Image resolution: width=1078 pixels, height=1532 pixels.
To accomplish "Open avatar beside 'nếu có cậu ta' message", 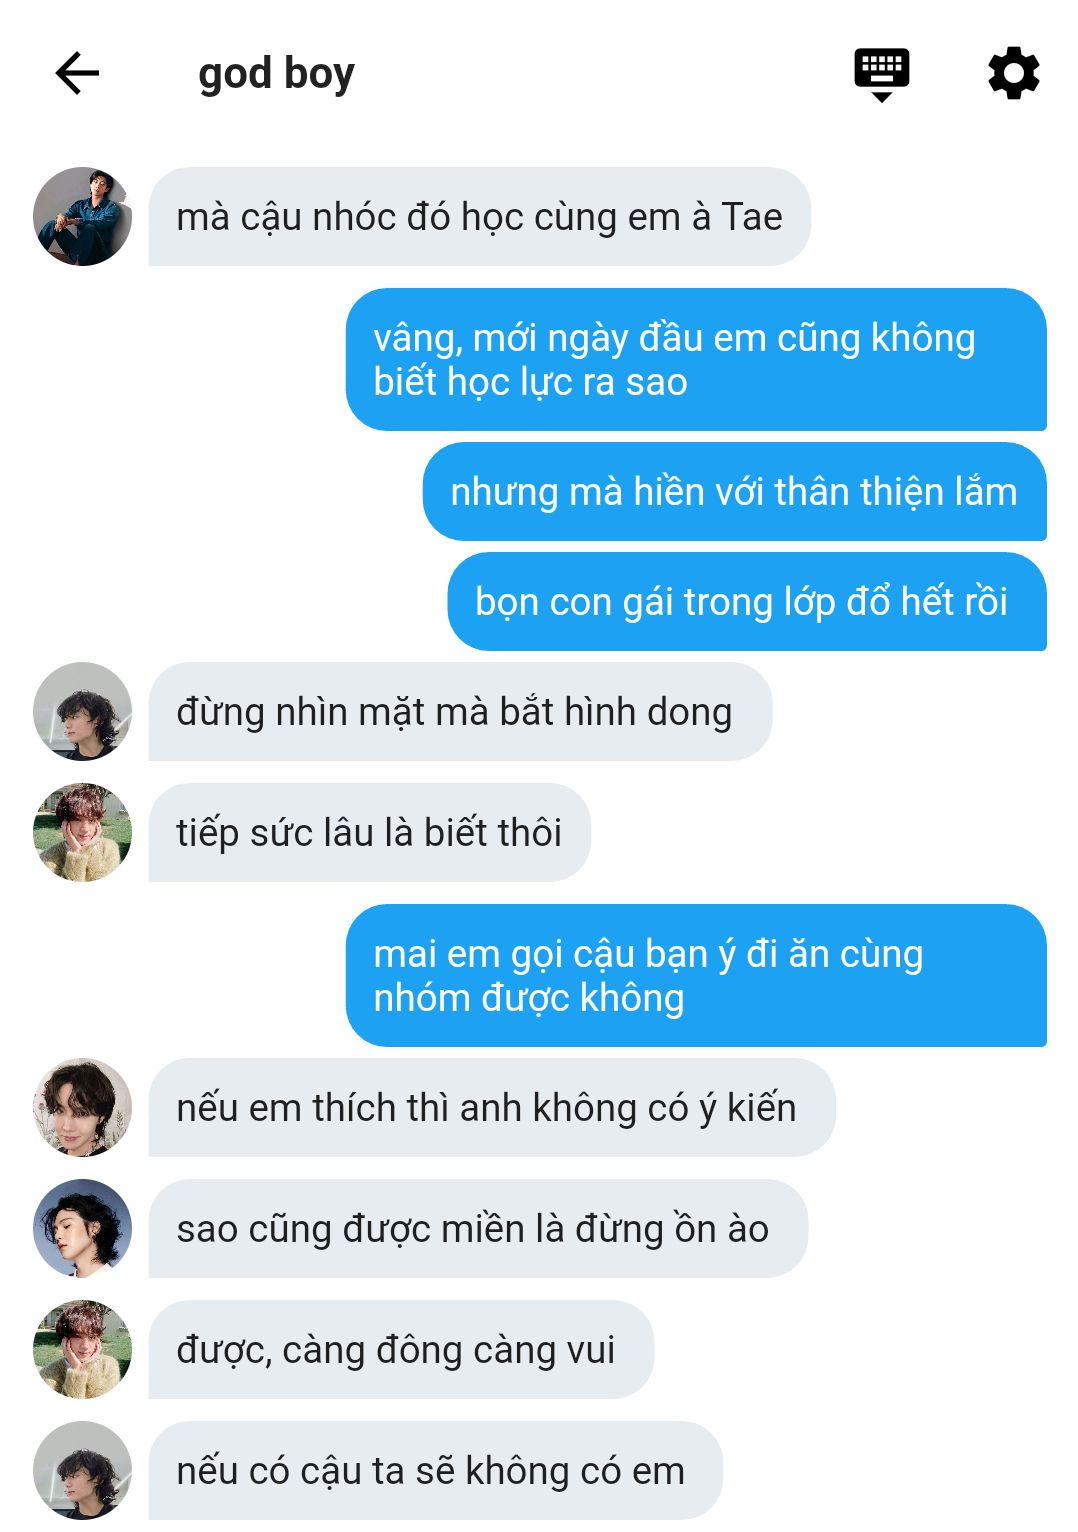I will click(x=82, y=1470).
